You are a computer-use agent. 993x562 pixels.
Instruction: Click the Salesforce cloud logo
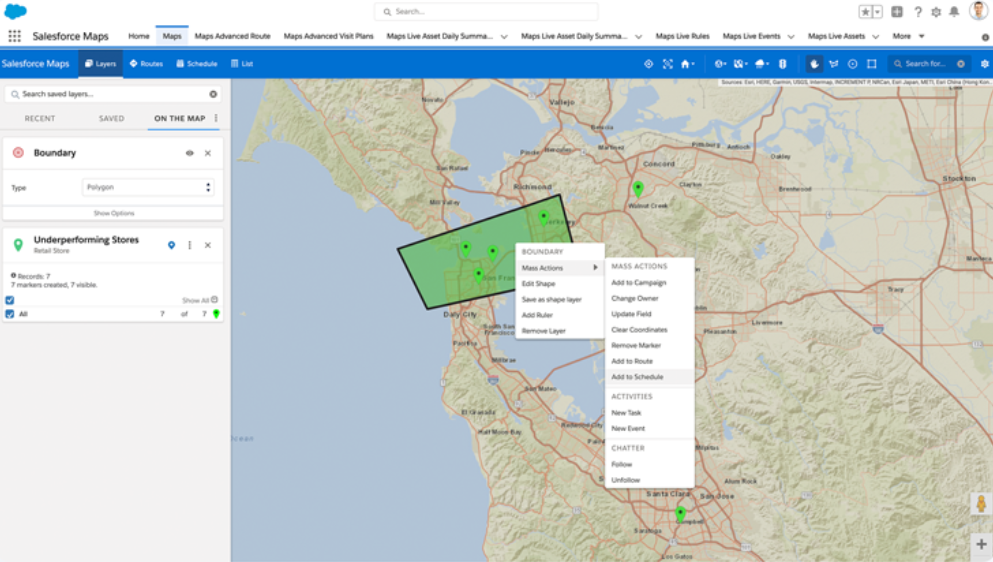click(15, 11)
